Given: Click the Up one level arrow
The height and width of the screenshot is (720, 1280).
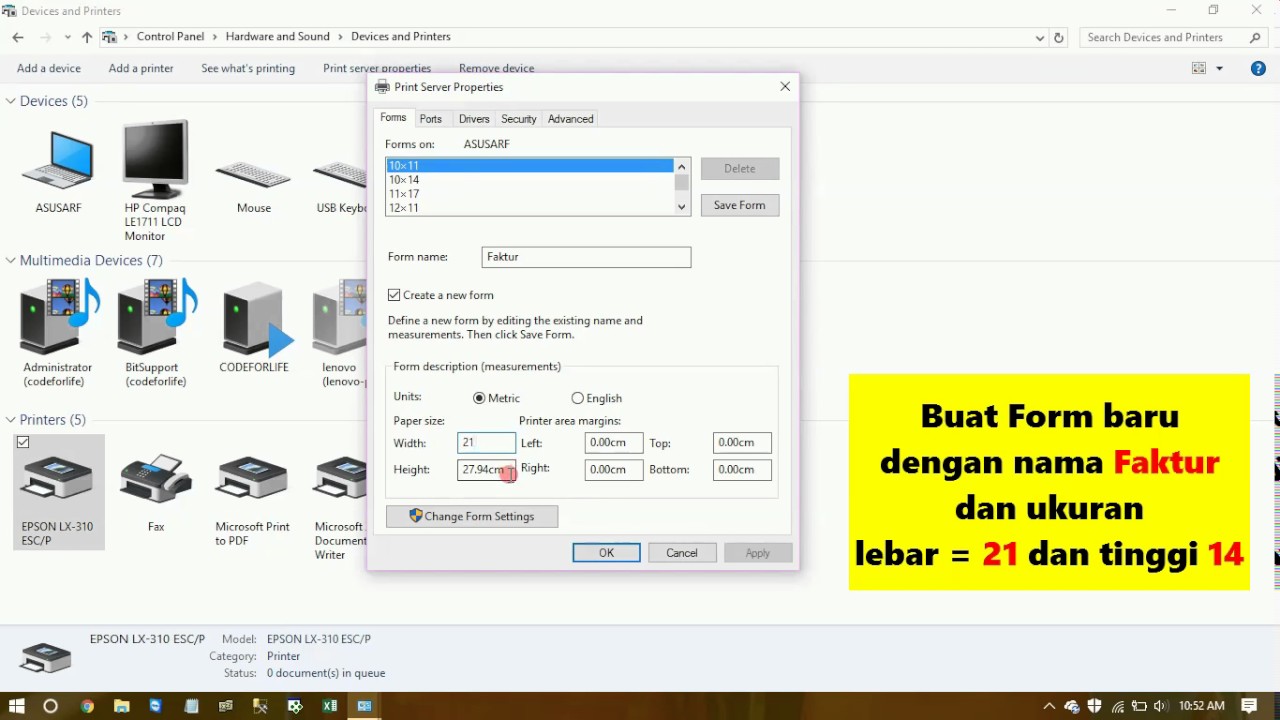Looking at the screenshot, I should [87, 37].
